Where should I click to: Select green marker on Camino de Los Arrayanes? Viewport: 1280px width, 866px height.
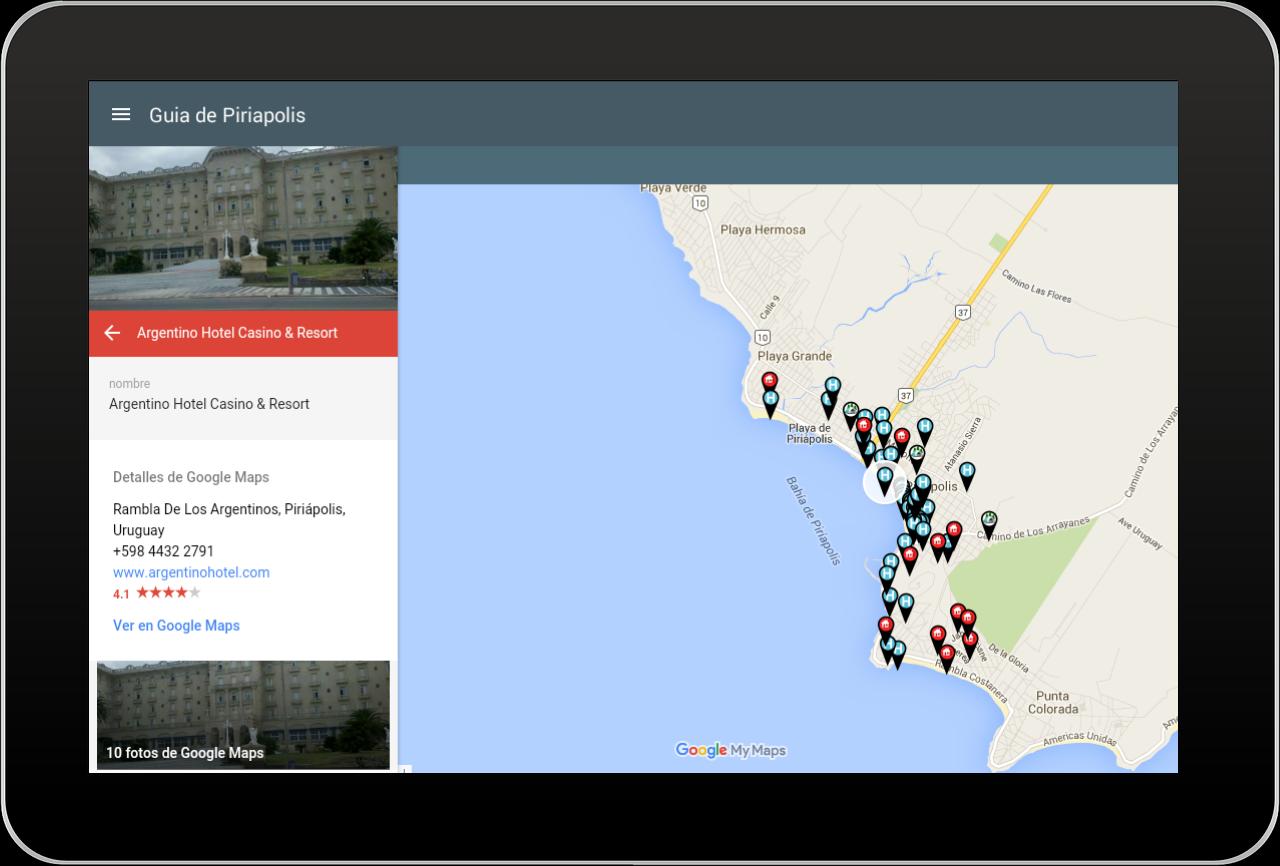tap(989, 523)
